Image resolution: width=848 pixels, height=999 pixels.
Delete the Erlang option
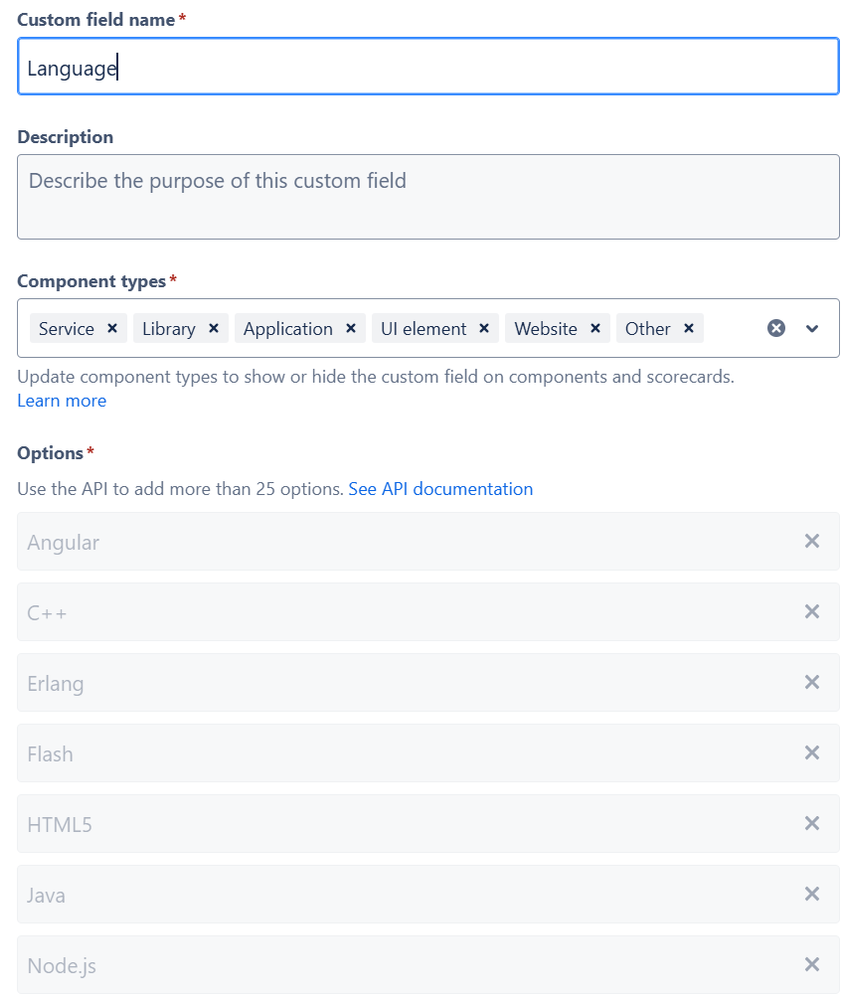(812, 682)
